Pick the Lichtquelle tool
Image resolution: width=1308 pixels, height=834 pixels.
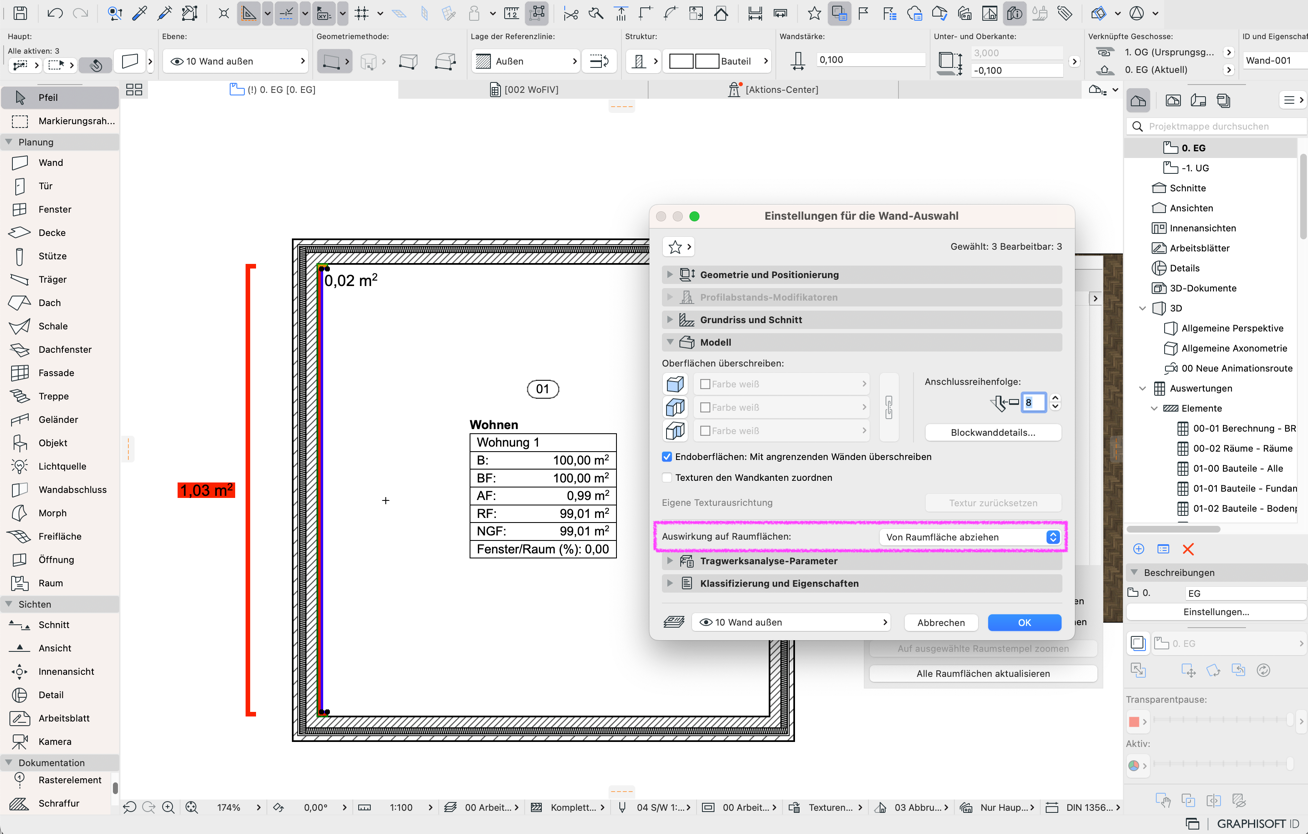pos(60,466)
